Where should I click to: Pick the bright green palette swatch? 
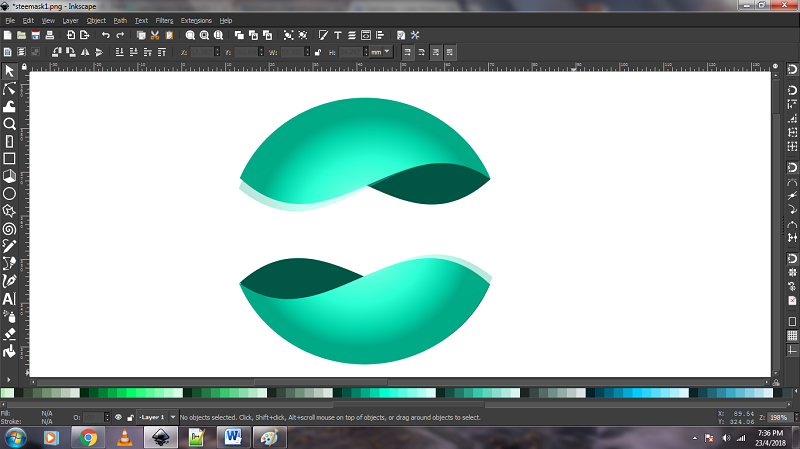click(131, 392)
